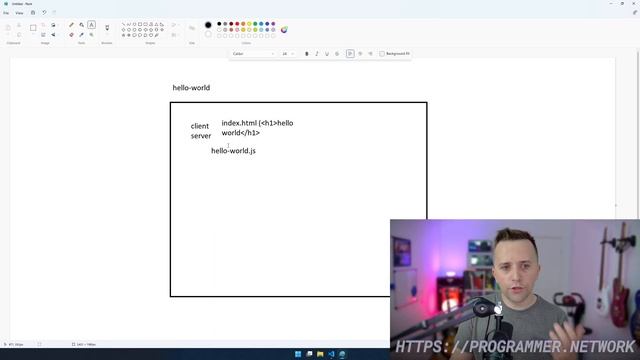Viewport: 640px width, 360px height.
Task: Select the Color picker eyedropper tool
Action: pos(82,35)
